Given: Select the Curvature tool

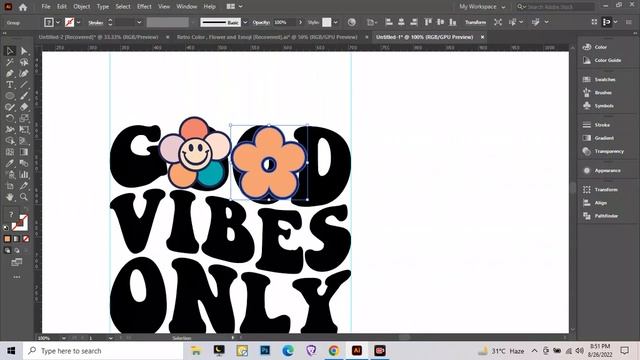Looking at the screenshot, I should pos(24,73).
